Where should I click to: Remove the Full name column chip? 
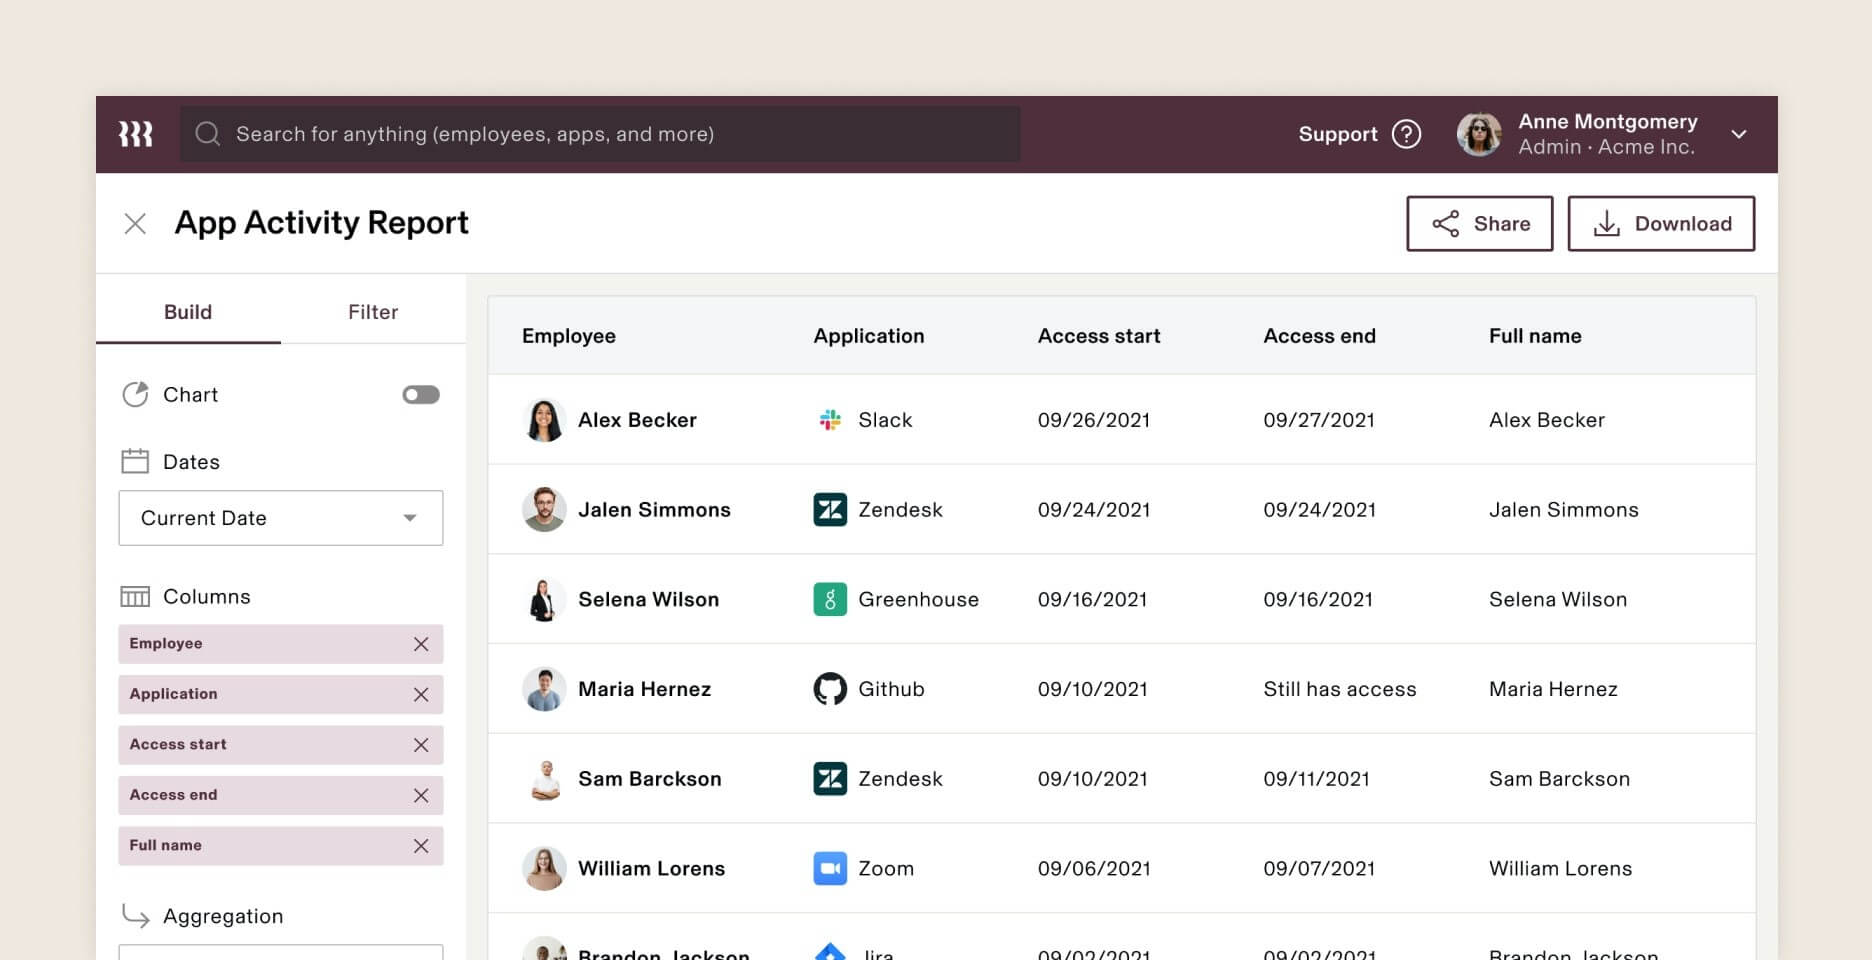click(x=421, y=845)
